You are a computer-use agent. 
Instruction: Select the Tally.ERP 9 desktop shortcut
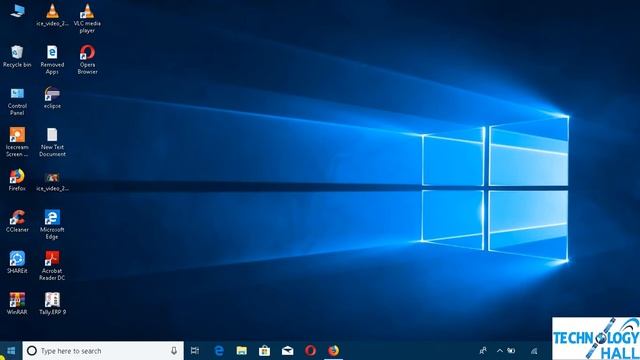(x=52, y=303)
